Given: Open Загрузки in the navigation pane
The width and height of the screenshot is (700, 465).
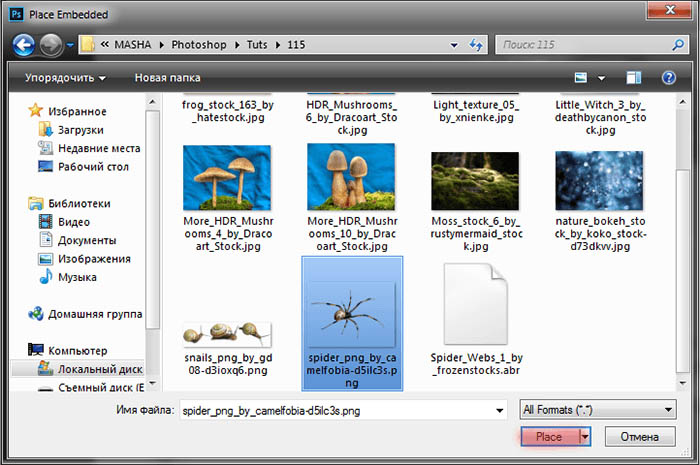Looking at the screenshot, I should pyautogui.click(x=81, y=130).
